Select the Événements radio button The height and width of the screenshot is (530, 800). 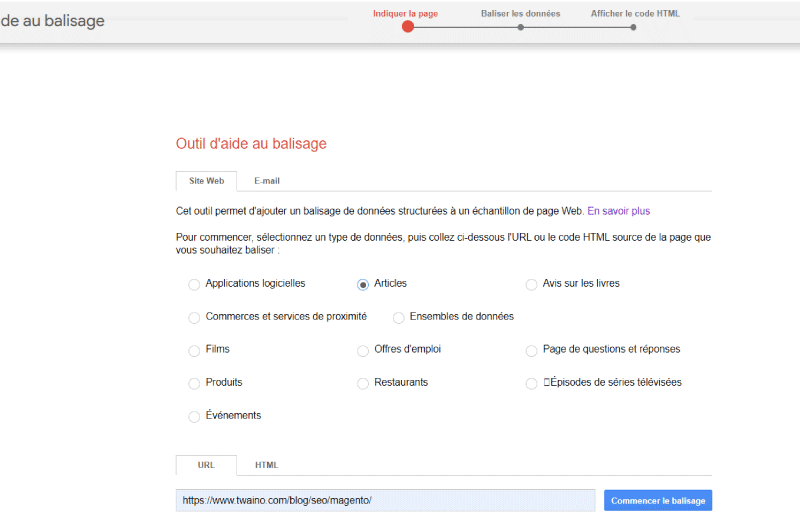coord(194,417)
